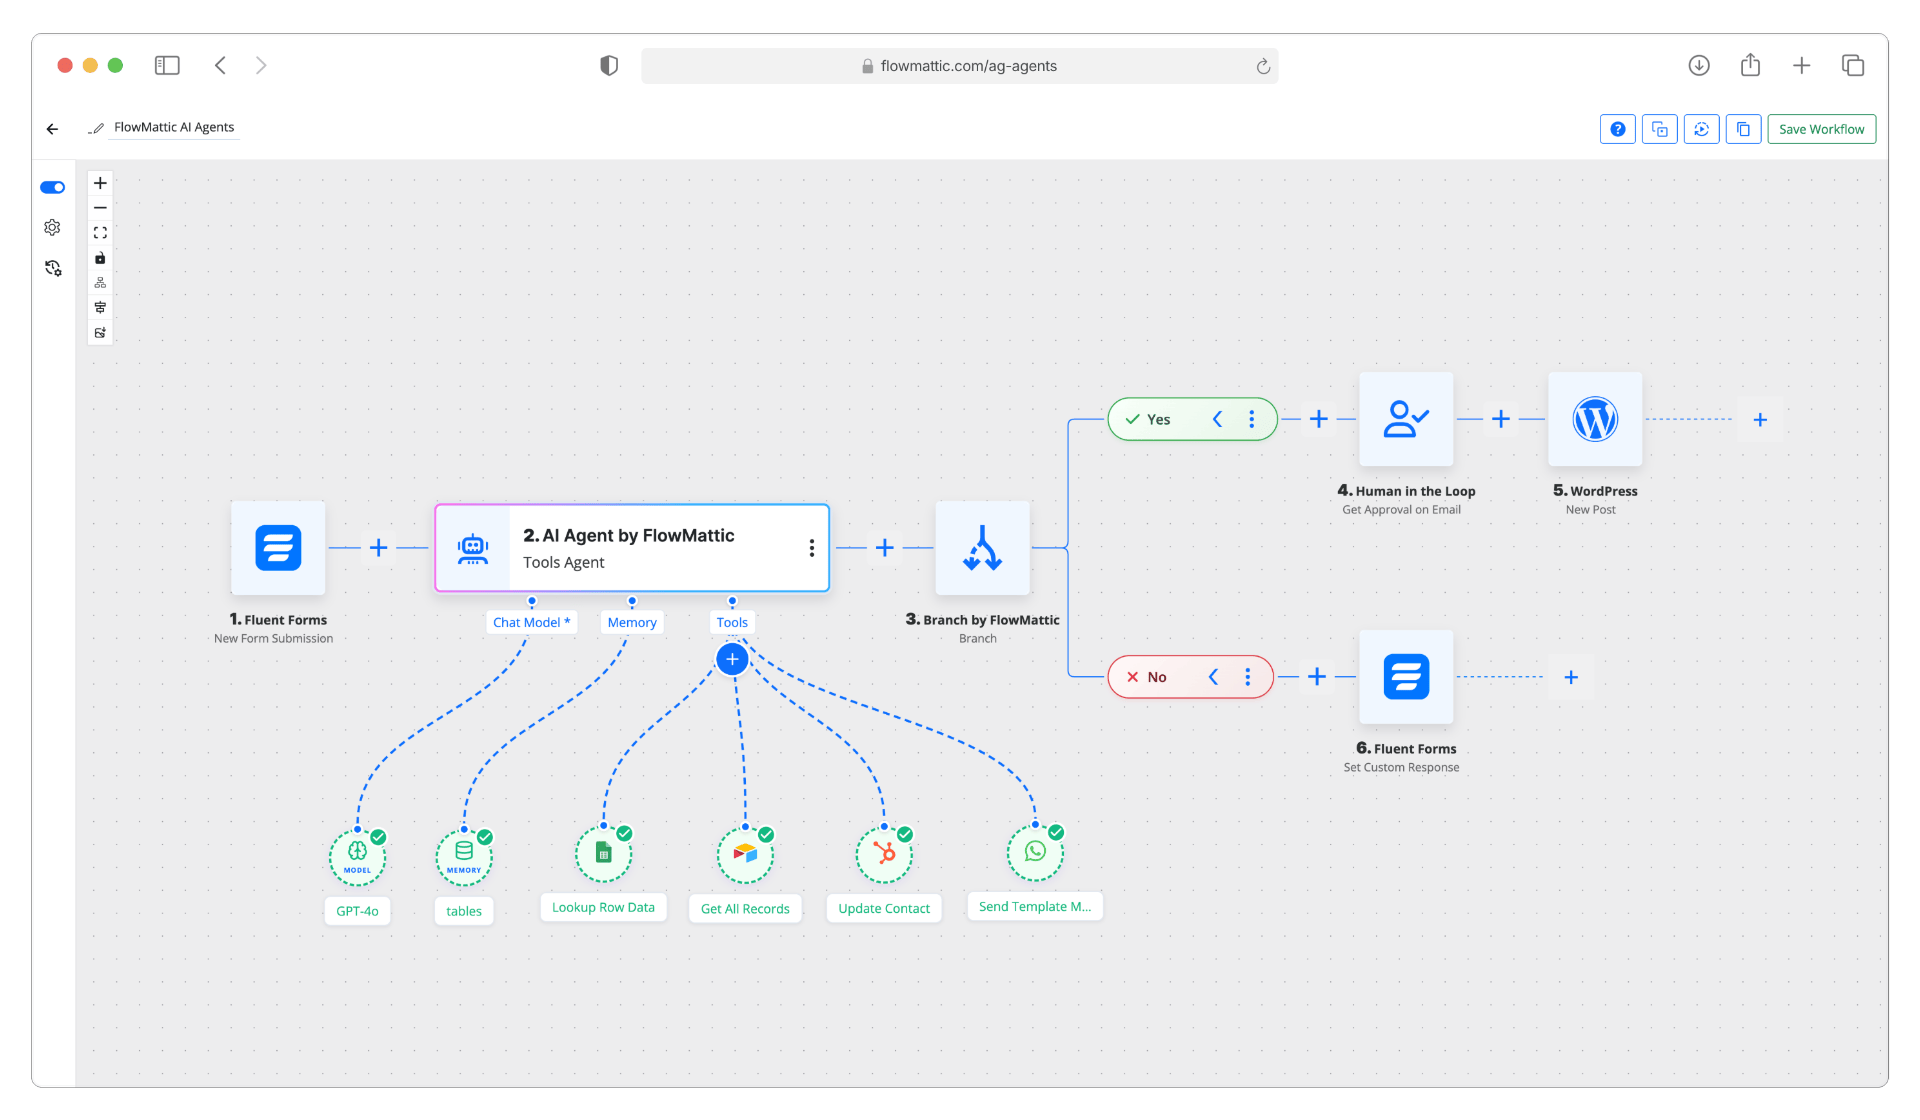Collapse the No branch chevron
The image size is (1920, 1120).
click(x=1213, y=676)
